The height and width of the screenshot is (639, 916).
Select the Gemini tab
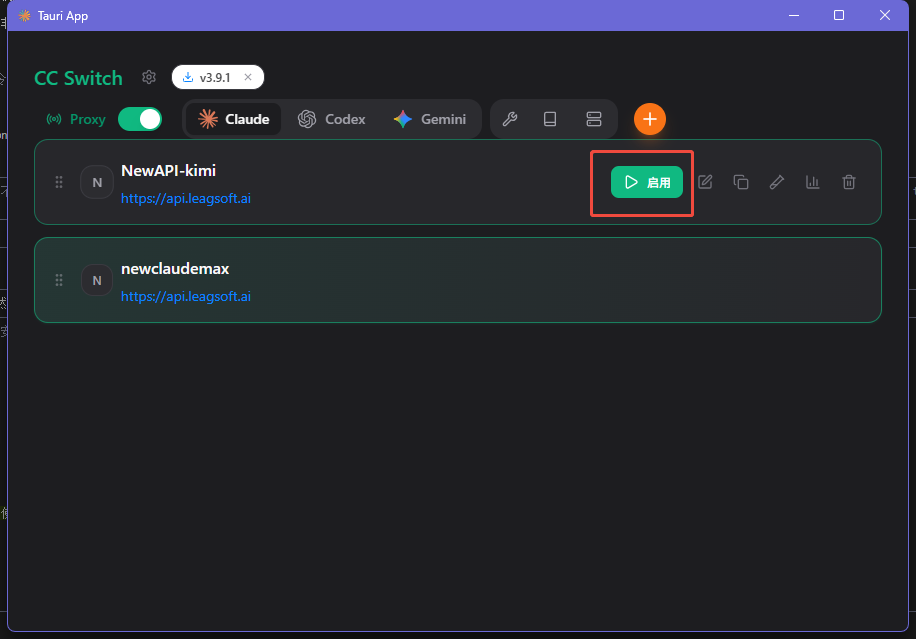pos(430,119)
